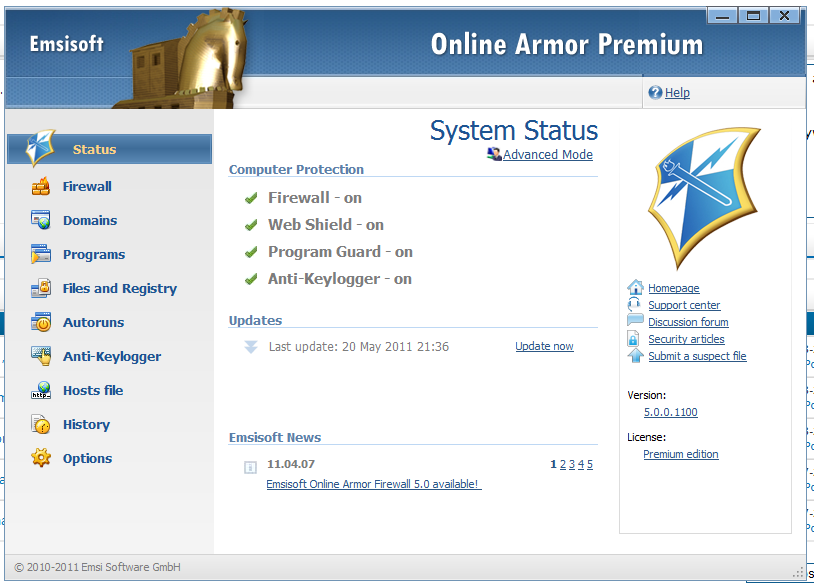814x586 pixels.
Task: Click the Submit a suspect file arrow icon
Action: [x=635, y=356]
